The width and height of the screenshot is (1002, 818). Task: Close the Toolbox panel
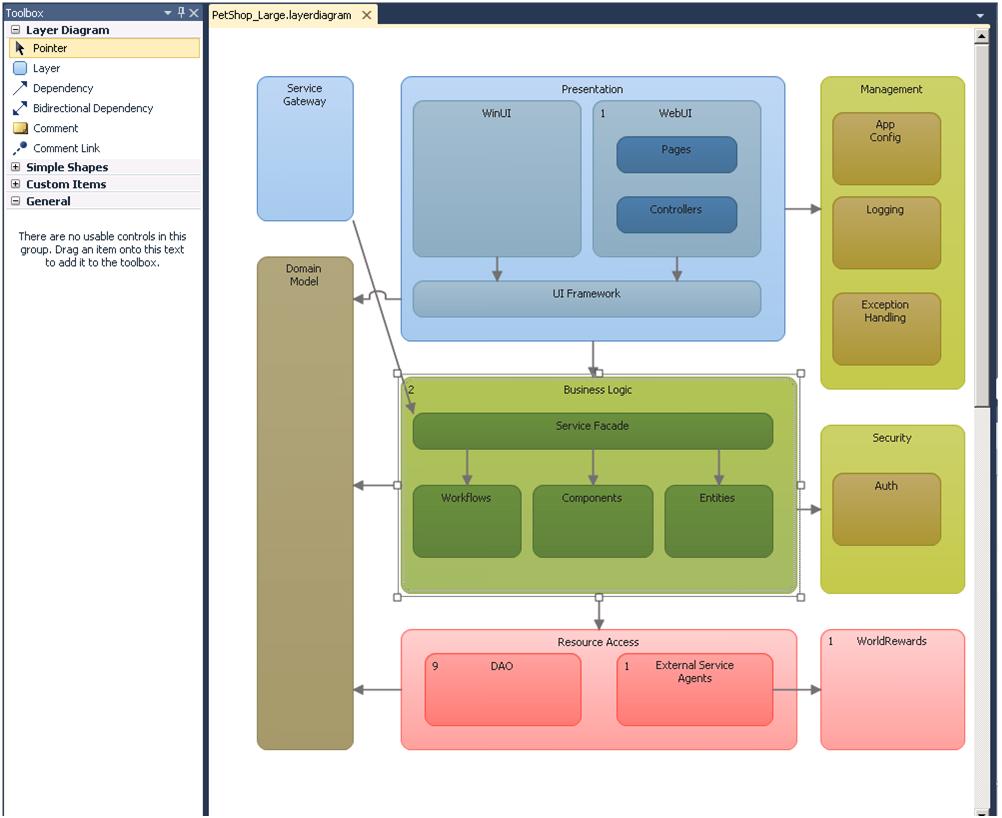[x=194, y=13]
